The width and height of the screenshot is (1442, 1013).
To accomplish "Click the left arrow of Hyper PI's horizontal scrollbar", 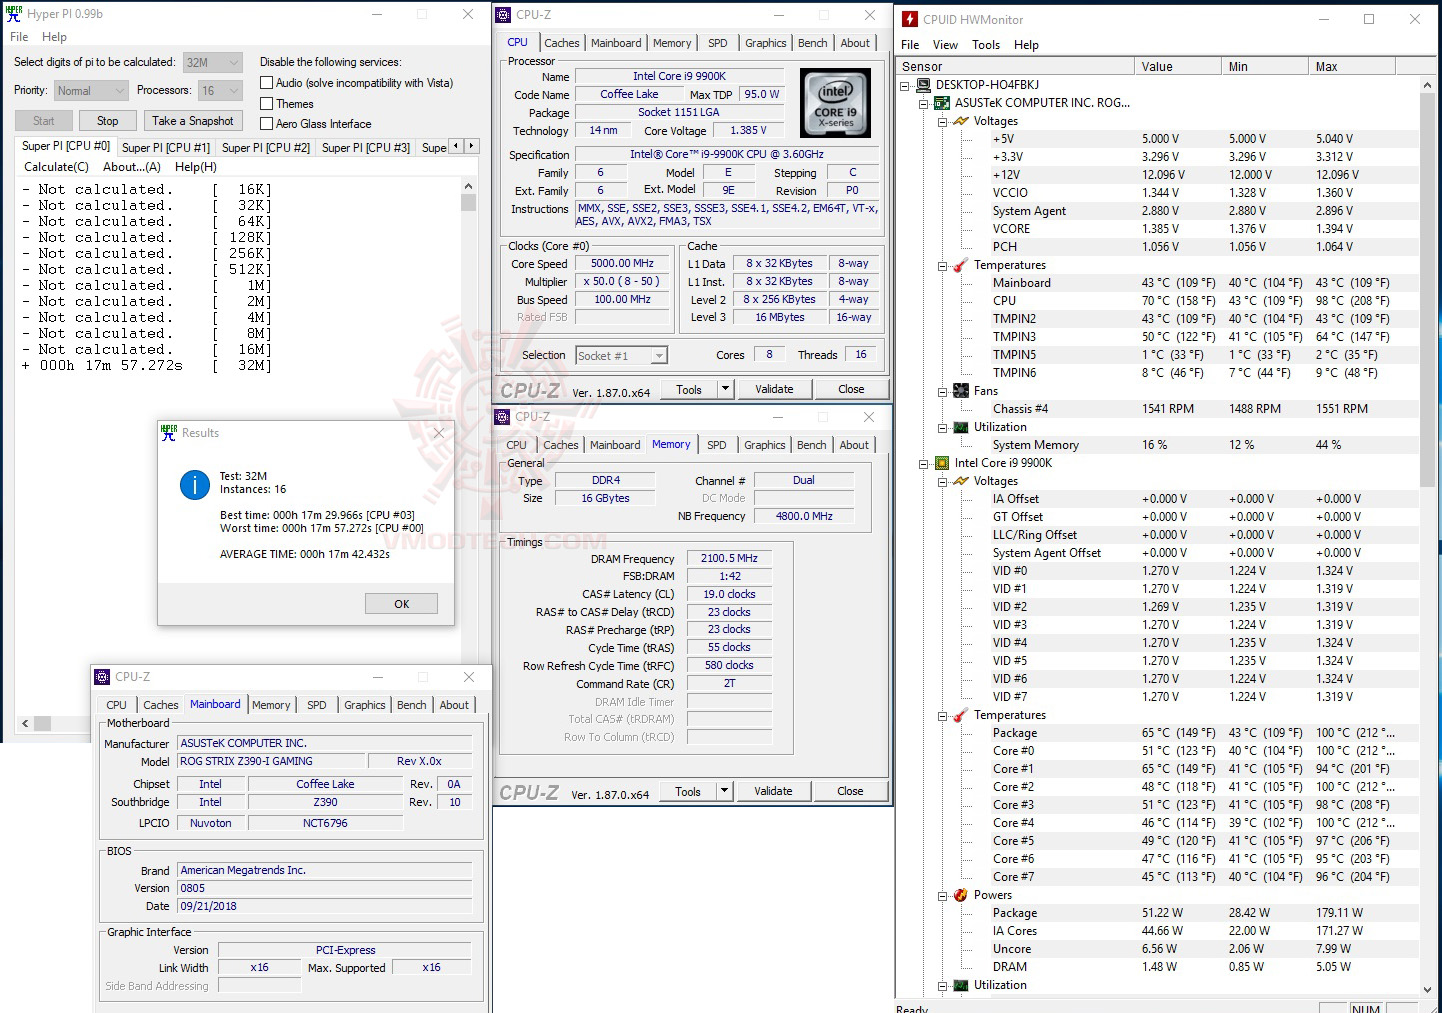I will pos(25,723).
